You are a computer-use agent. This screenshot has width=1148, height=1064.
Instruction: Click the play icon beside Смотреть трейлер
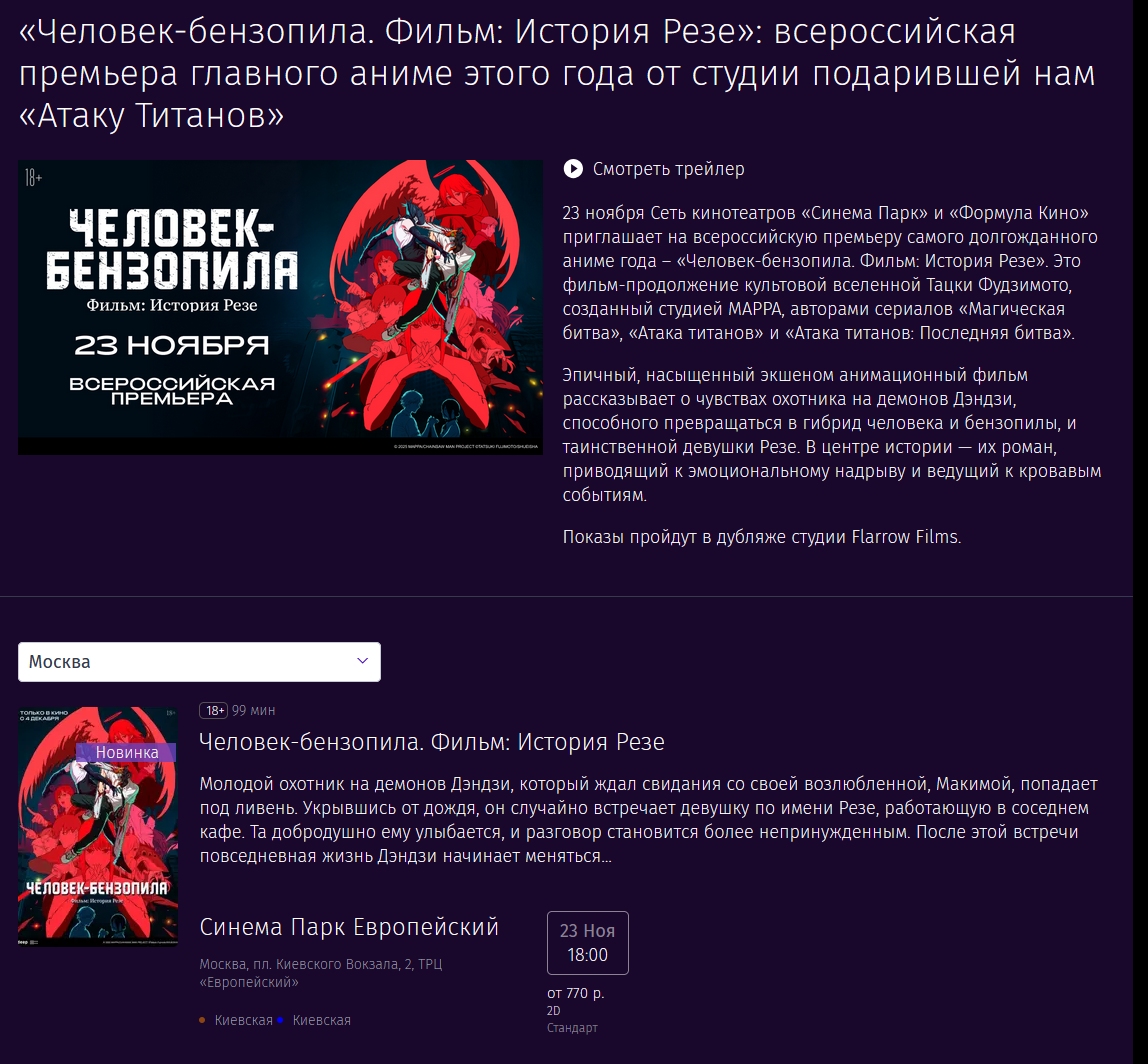pyautogui.click(x=573, y=169)
